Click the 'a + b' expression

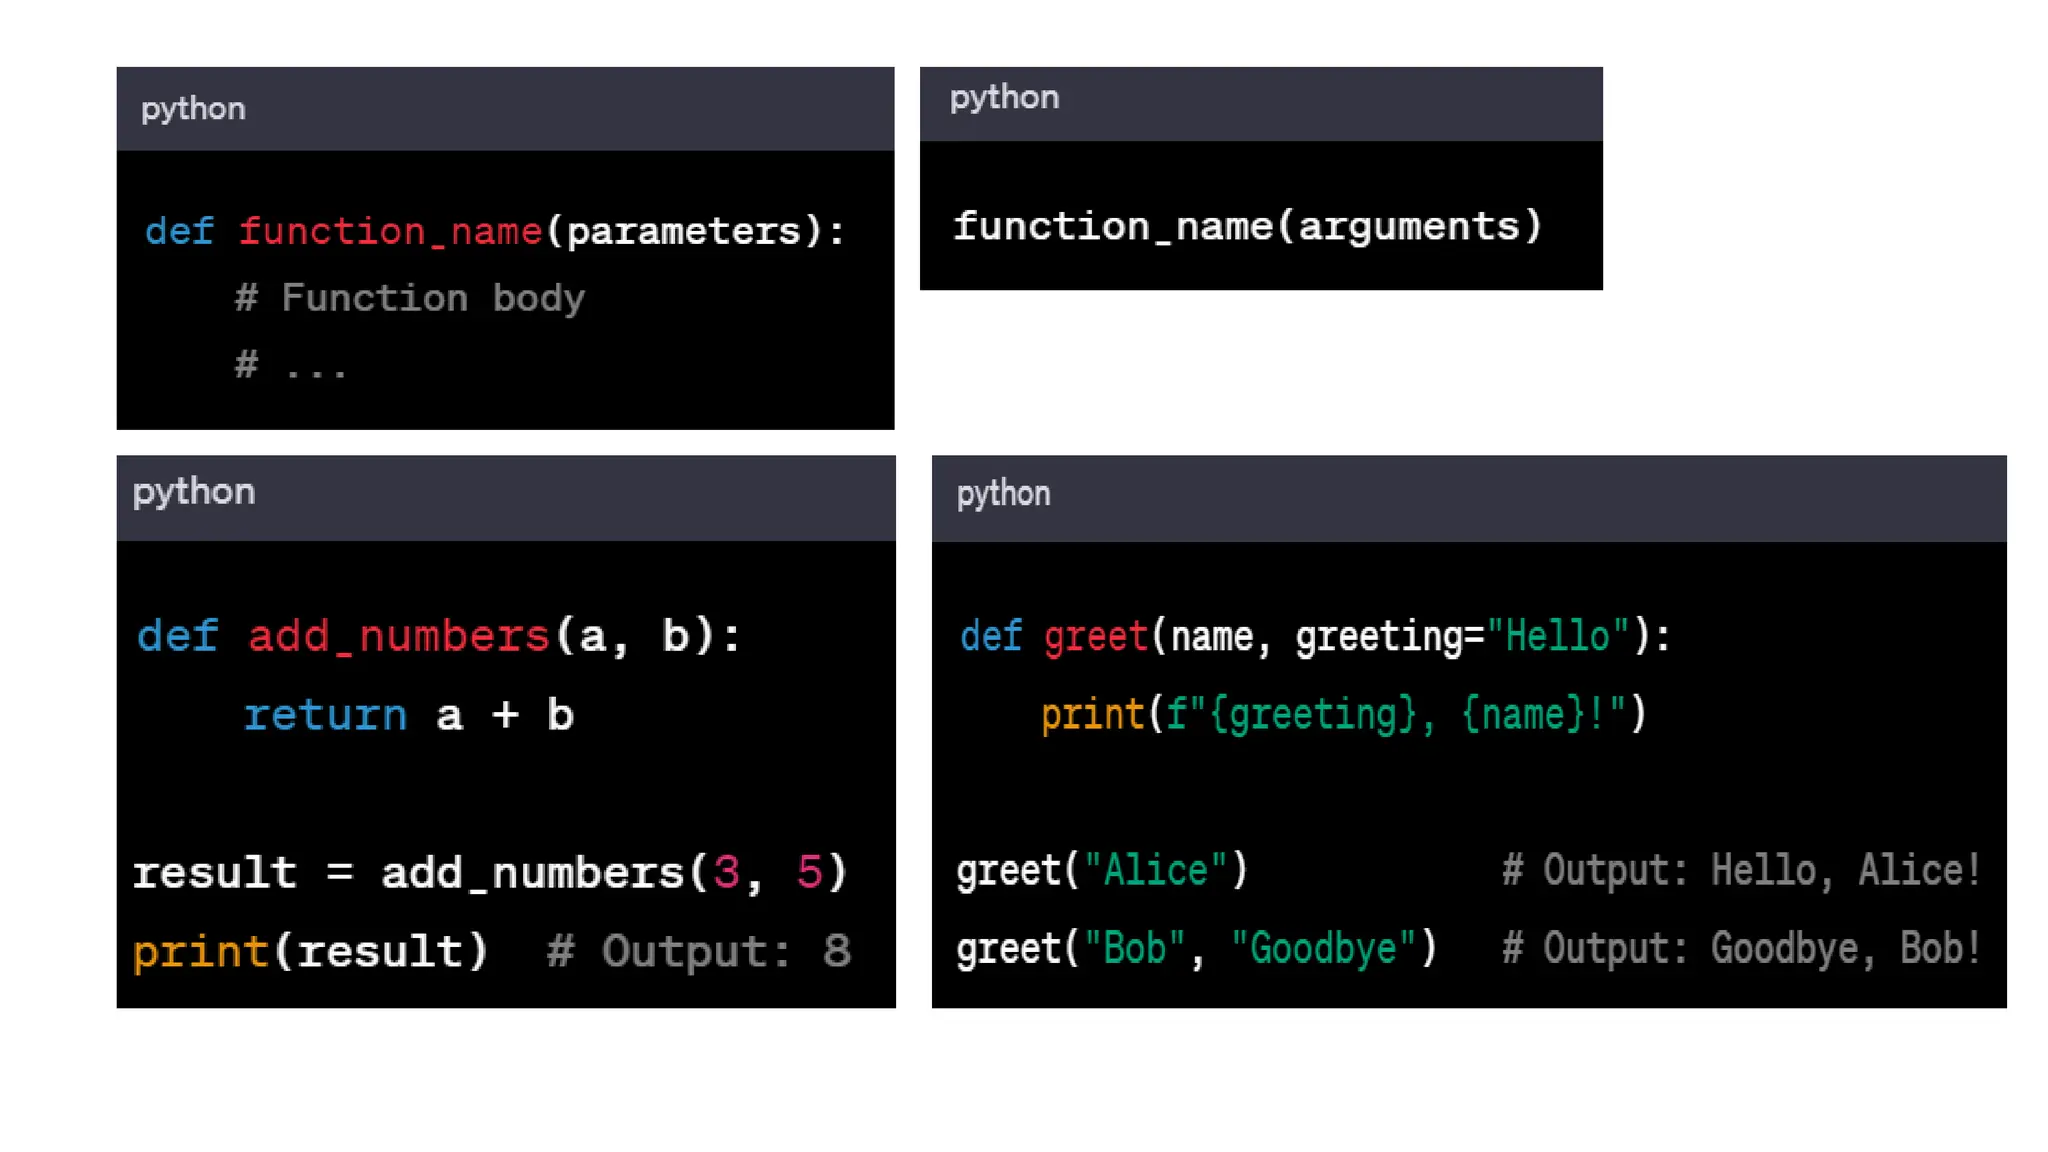[x=505, y=715]
